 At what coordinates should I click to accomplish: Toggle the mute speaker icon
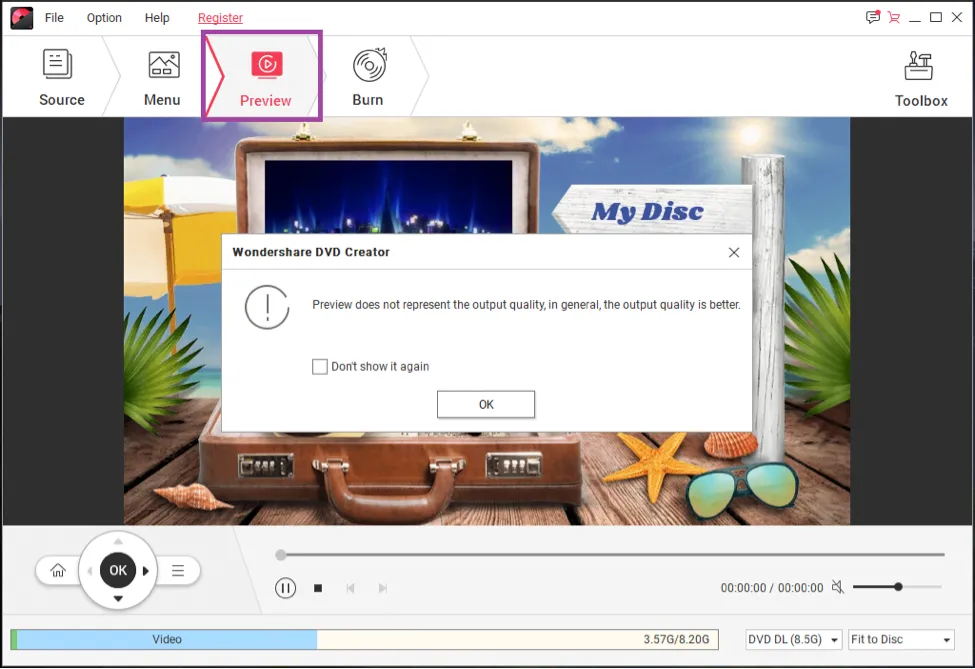[838, 587]
